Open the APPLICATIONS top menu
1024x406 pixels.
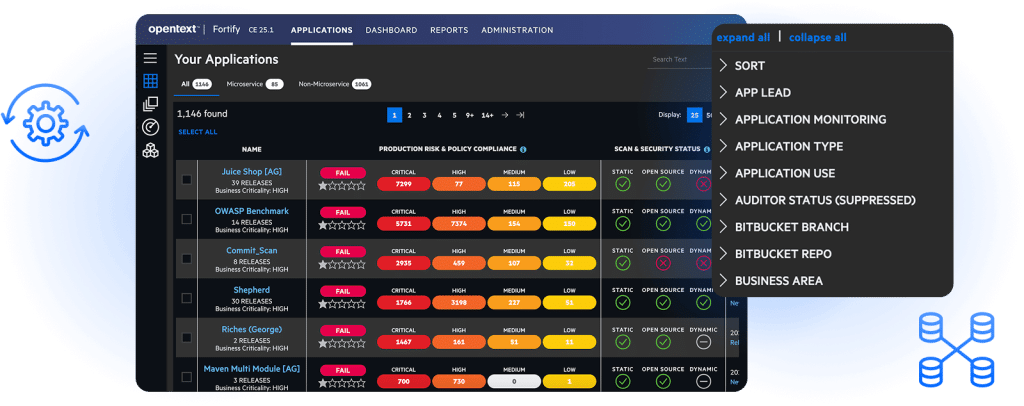pos(321,30)
